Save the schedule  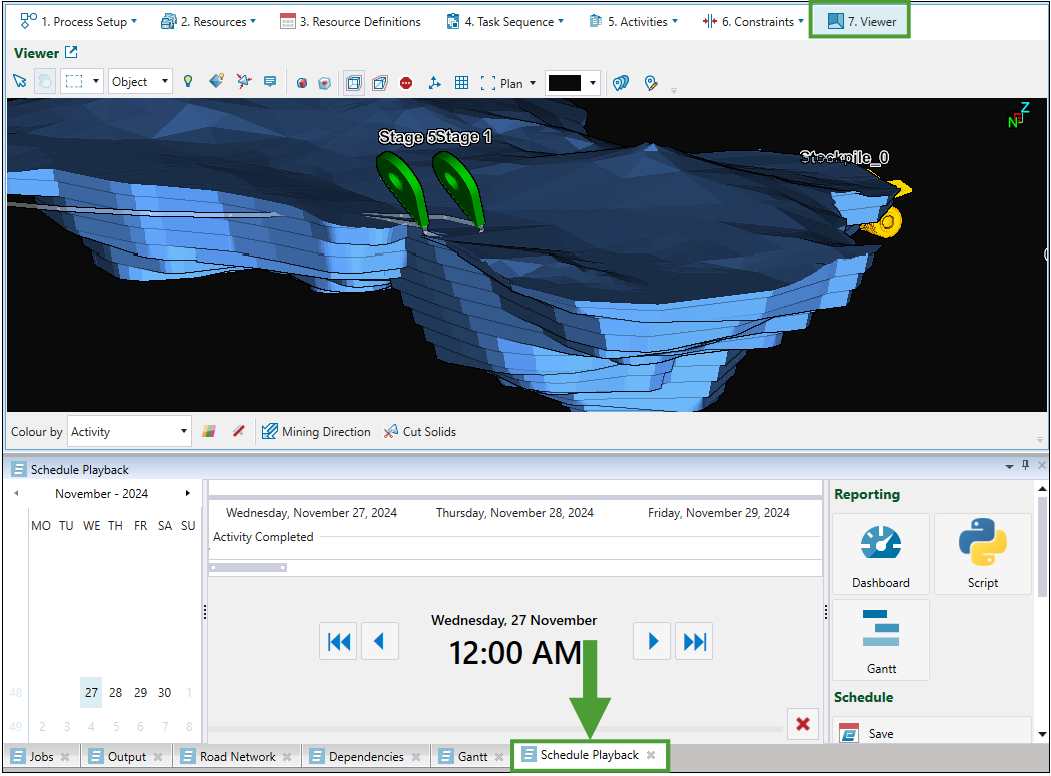932,733
